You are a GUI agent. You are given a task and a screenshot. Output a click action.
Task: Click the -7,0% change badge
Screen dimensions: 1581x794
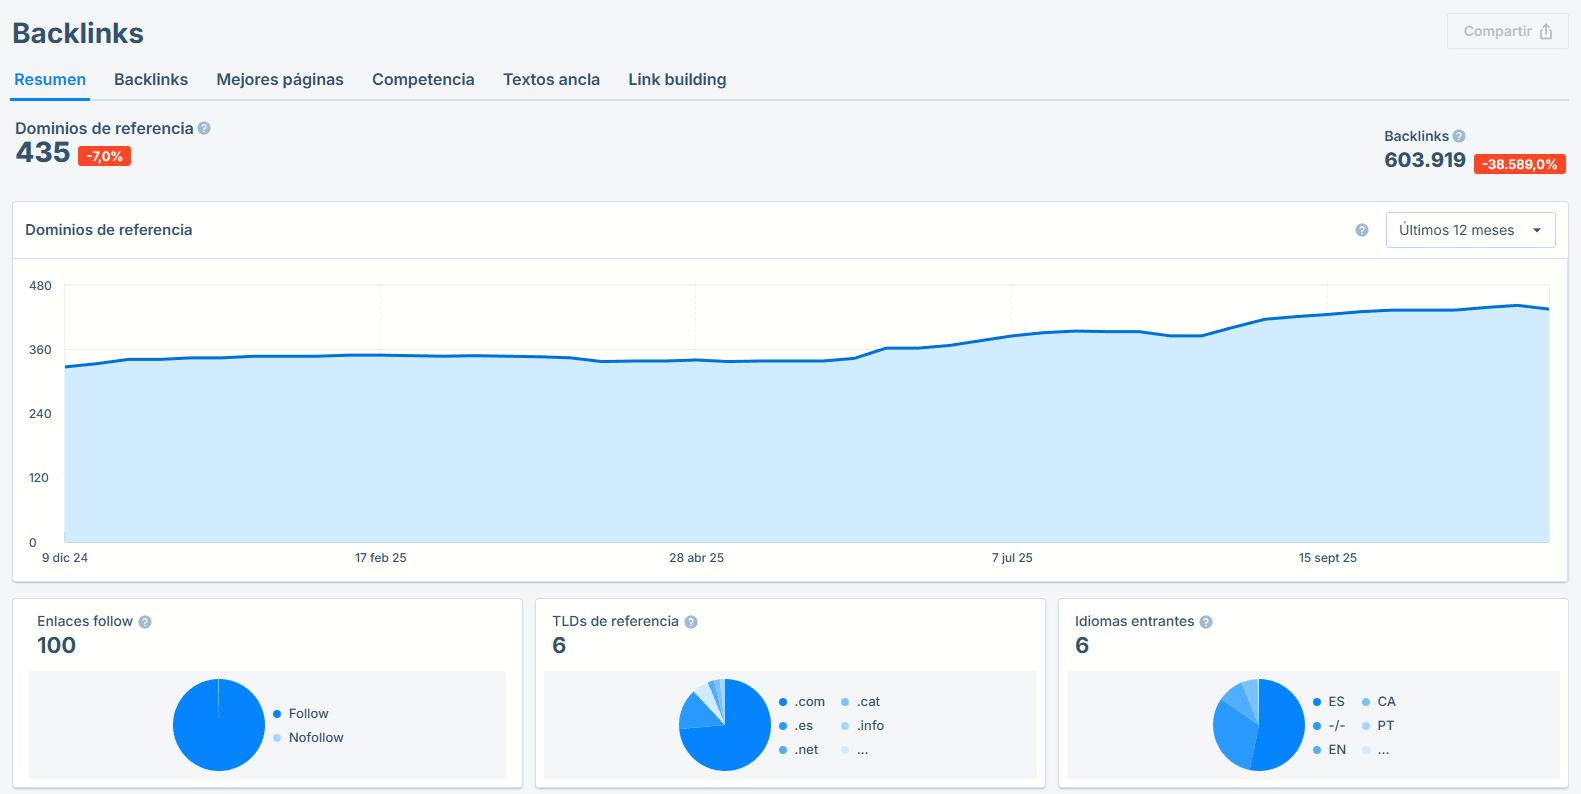tap(104, 156)
